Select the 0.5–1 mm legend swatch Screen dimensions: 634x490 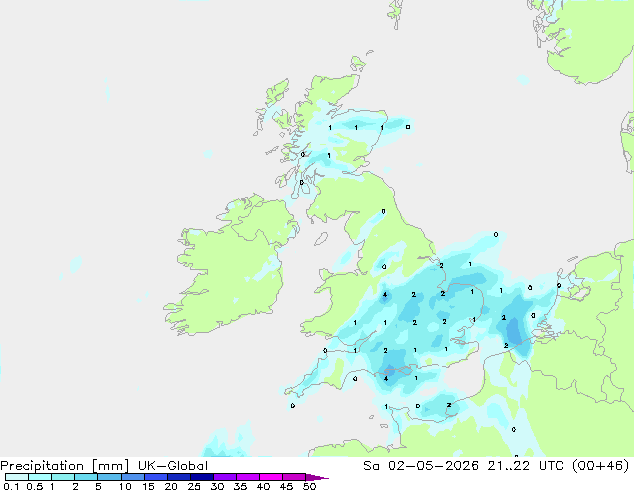(40, 477)
